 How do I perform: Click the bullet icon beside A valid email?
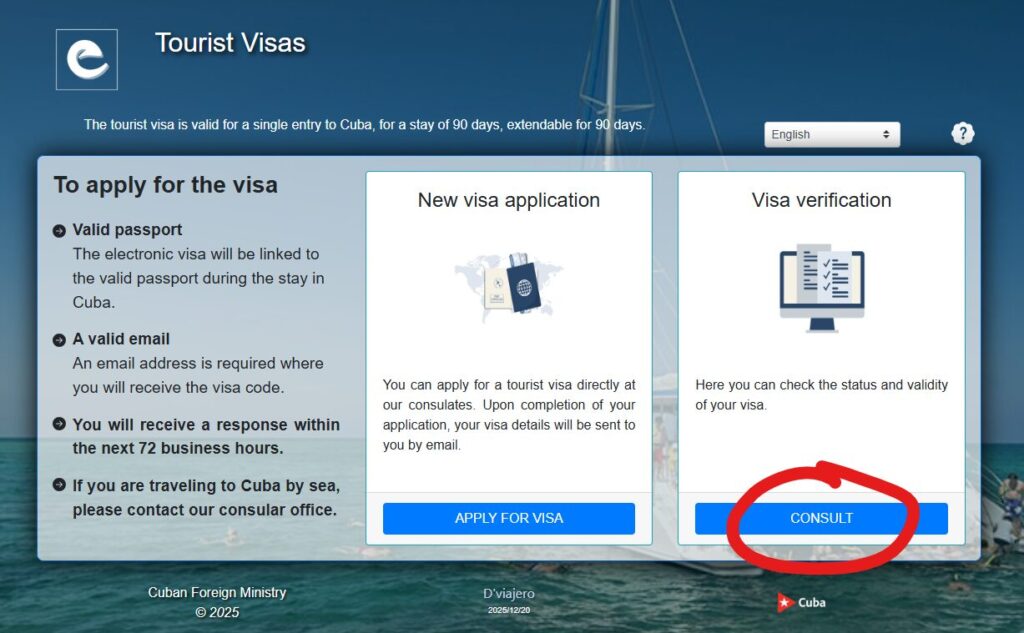pyautogui.click(x=59, y=340)
